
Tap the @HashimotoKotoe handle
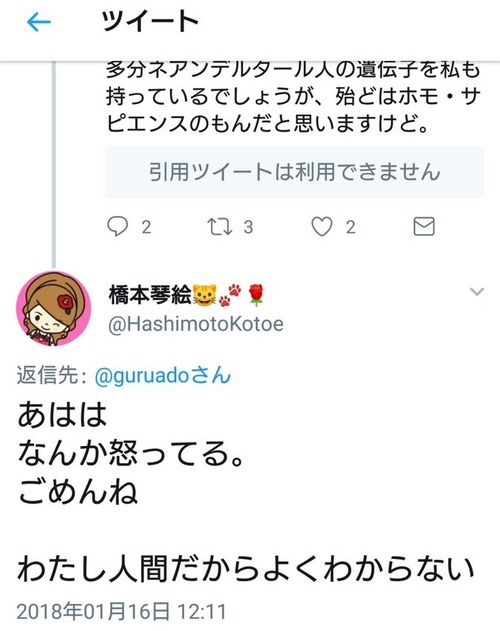(x=196, y=324)
